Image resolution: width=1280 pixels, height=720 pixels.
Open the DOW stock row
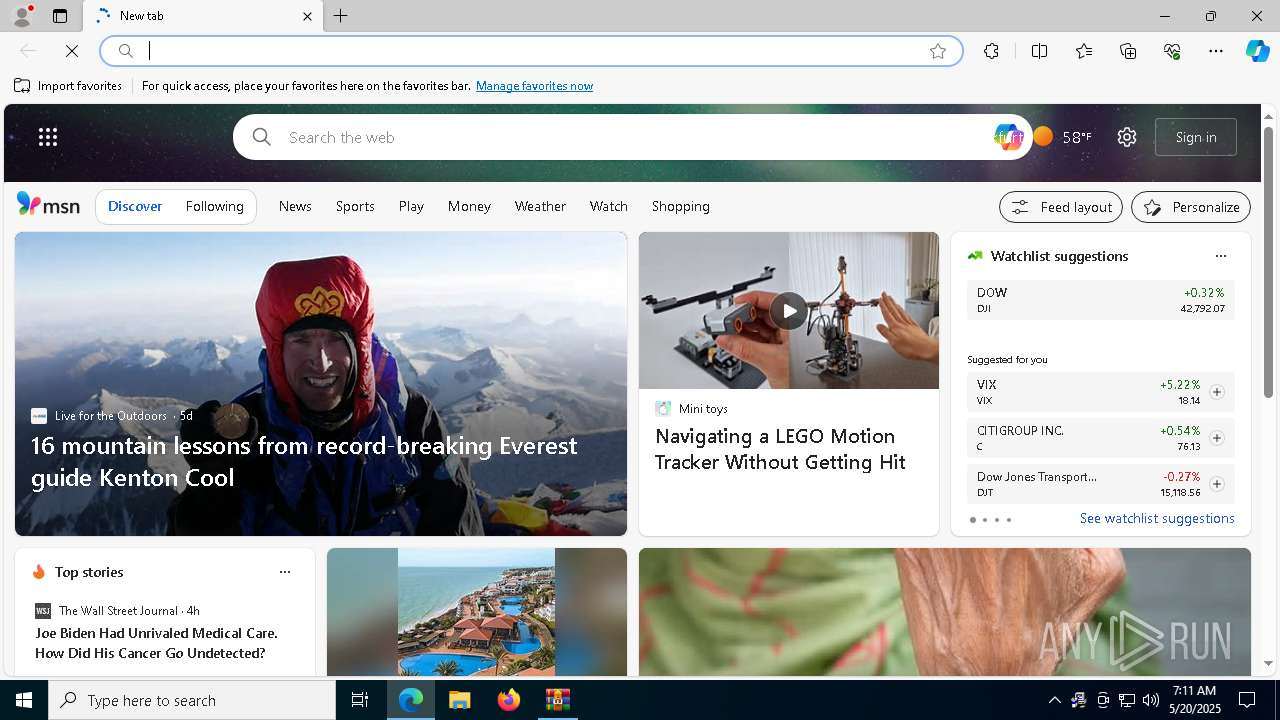pyautogui.click(x=1100, y=300)
